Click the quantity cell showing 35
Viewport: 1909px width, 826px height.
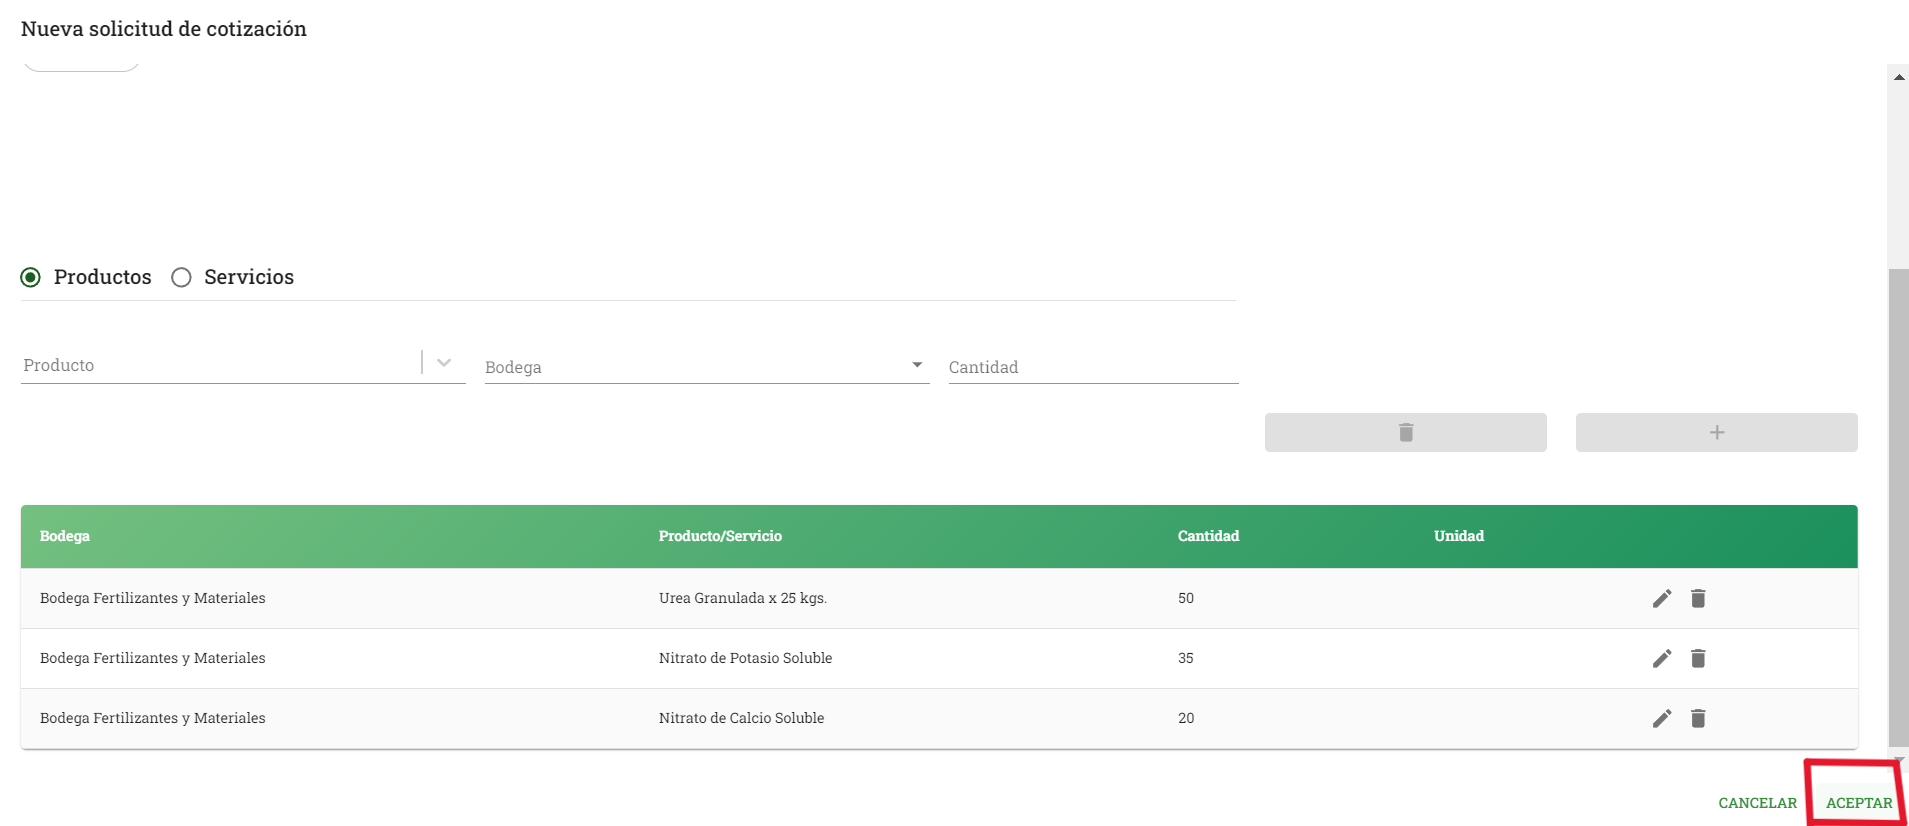(1186, 658)
